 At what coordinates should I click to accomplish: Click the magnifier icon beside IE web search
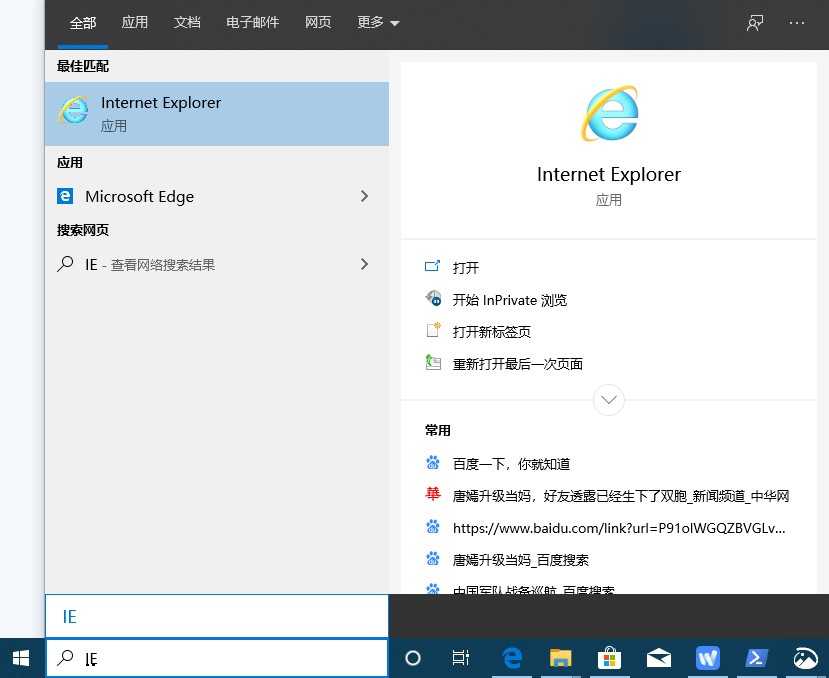[x=65, y=263]
